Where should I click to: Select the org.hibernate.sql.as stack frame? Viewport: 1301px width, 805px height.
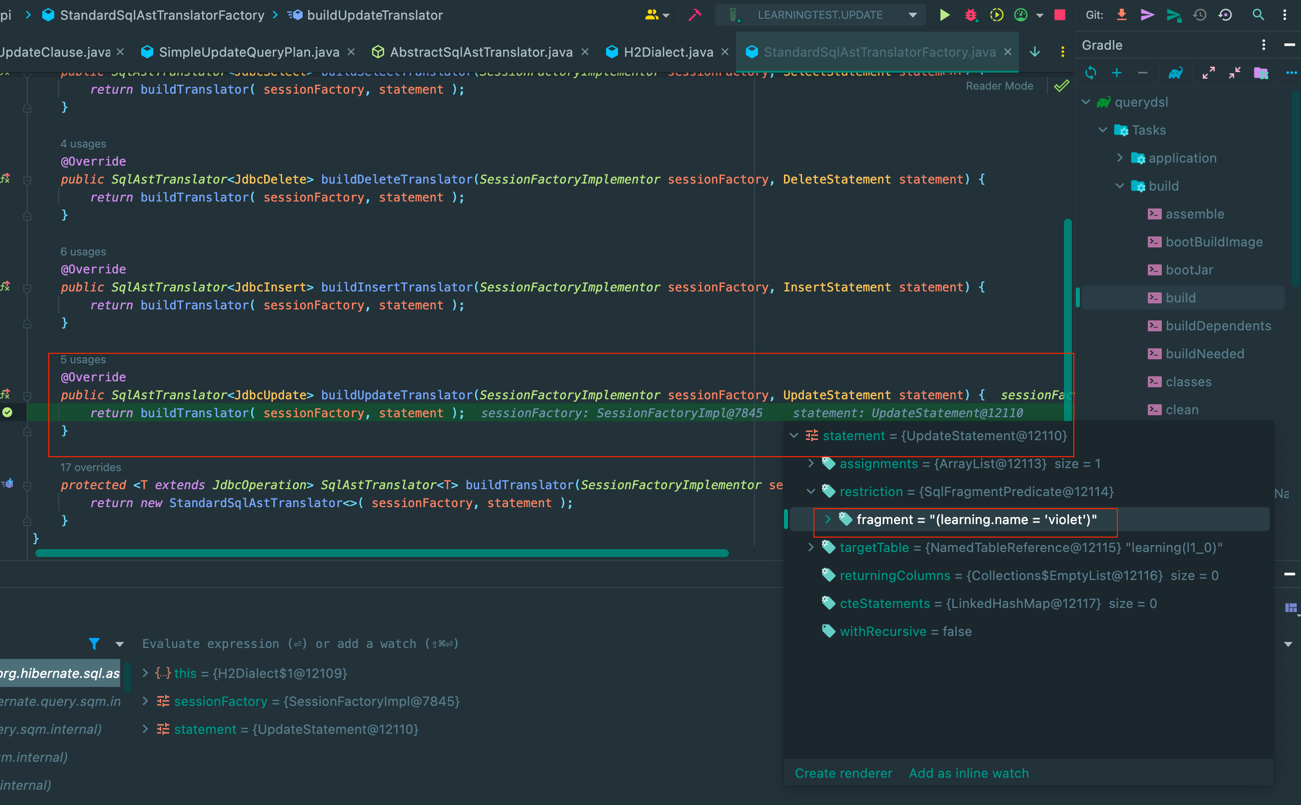[x=60, y=674]
